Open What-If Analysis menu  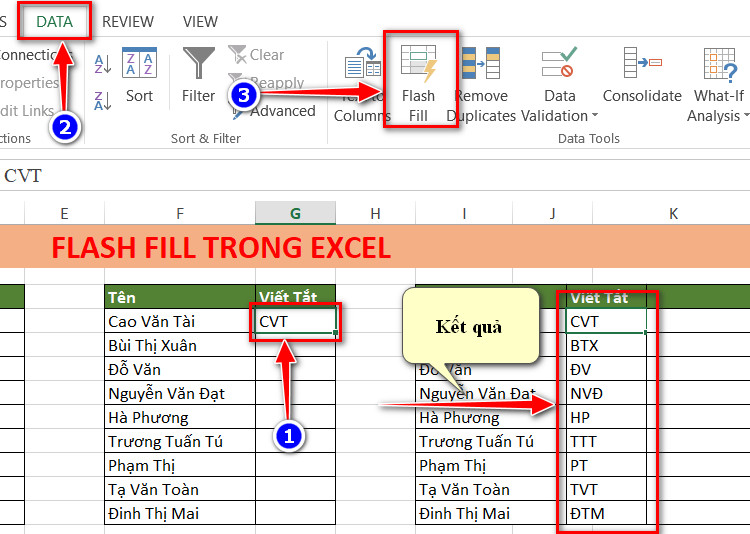click(718, 84)
